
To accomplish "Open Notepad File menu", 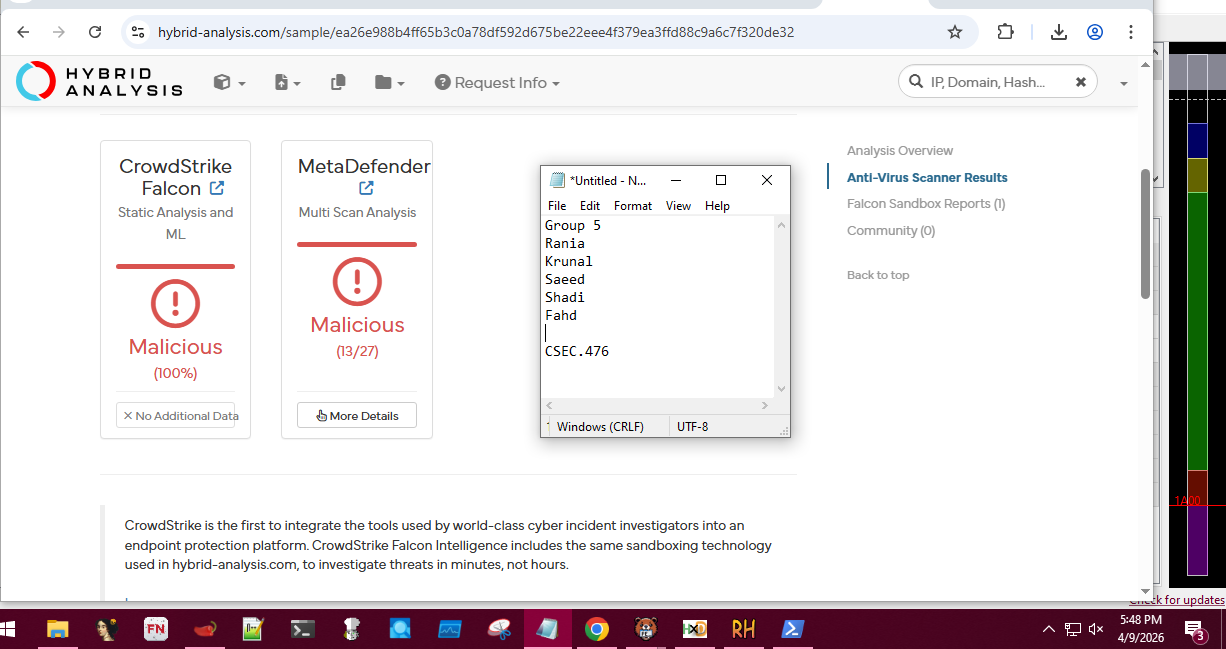I will tap(557, 205).
